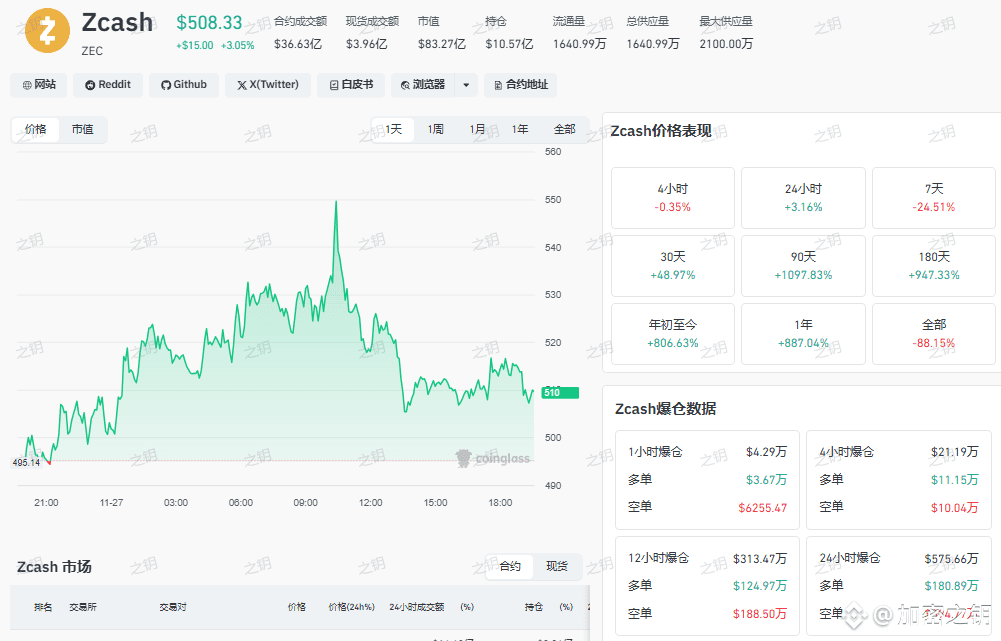1001x641 pixels.
Task: Select the 1月 chart range
Action: coord(478,129)
